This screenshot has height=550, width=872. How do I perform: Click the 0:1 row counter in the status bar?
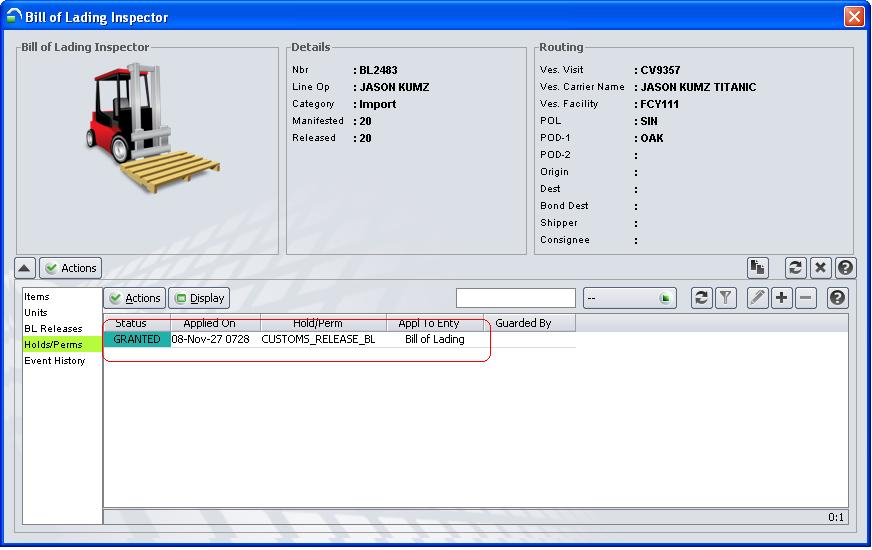pos(835,517)
